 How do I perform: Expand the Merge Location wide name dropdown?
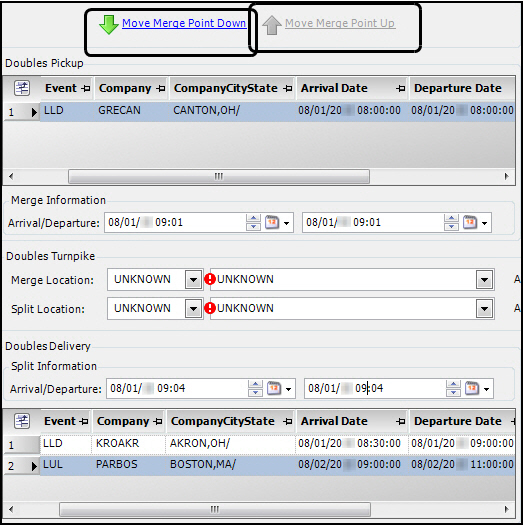point(484,280)
